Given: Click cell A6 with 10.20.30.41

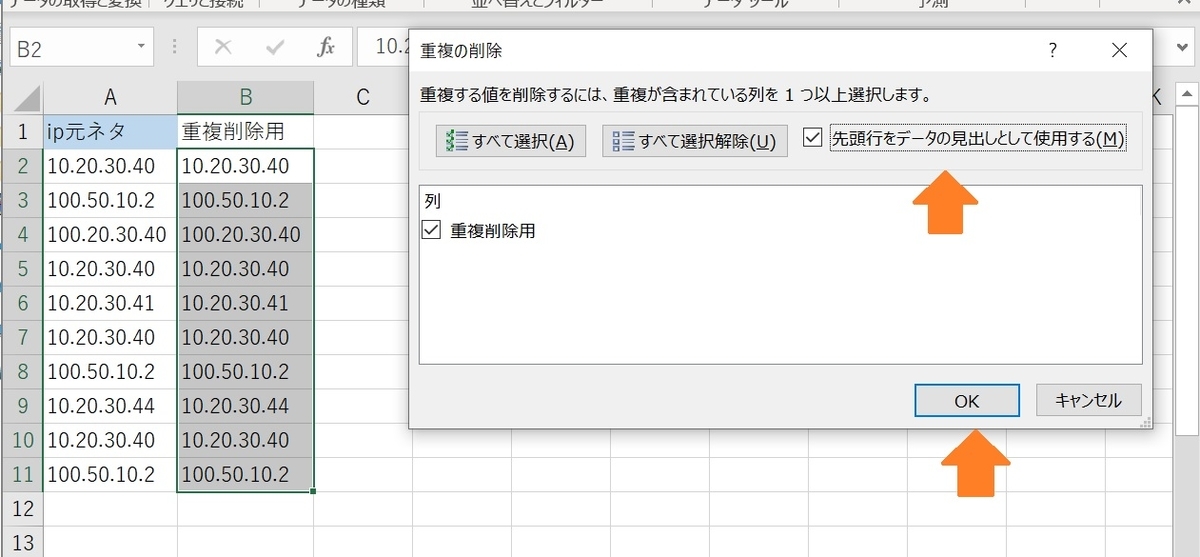Looking at the screenshot, I should point(111,303).
